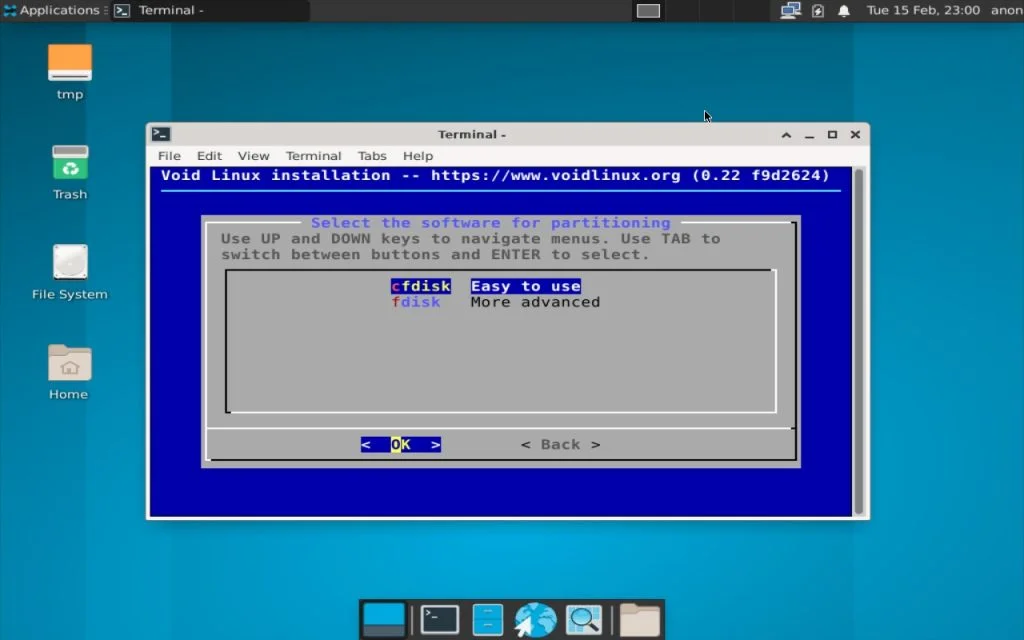Open the Applications menu in the top panel
The height and width of the screenshot is (640, 1024).
[52, 10]
